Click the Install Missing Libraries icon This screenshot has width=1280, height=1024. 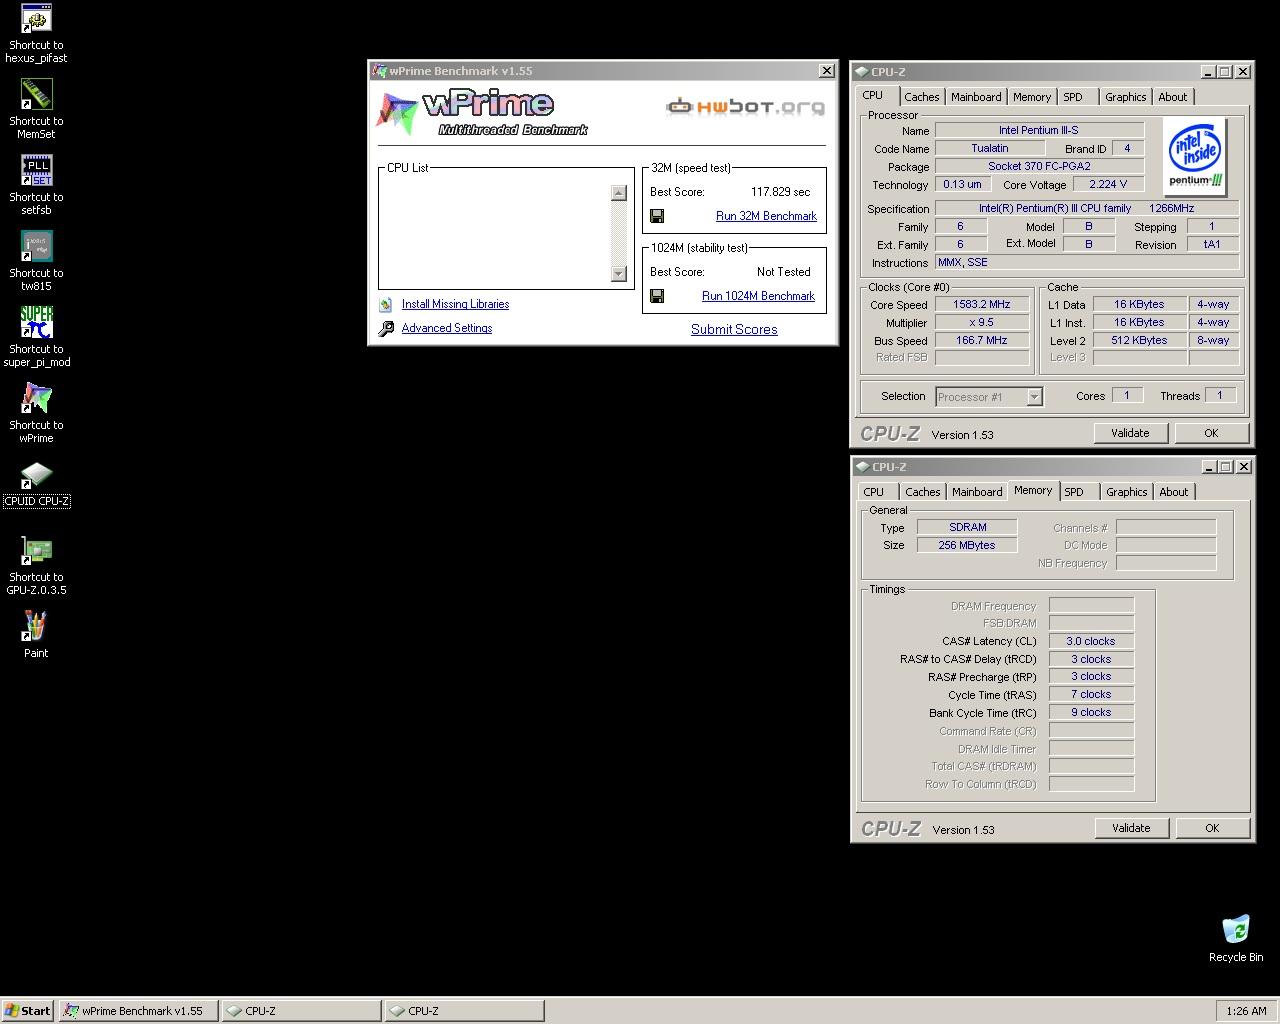[386, 305]
